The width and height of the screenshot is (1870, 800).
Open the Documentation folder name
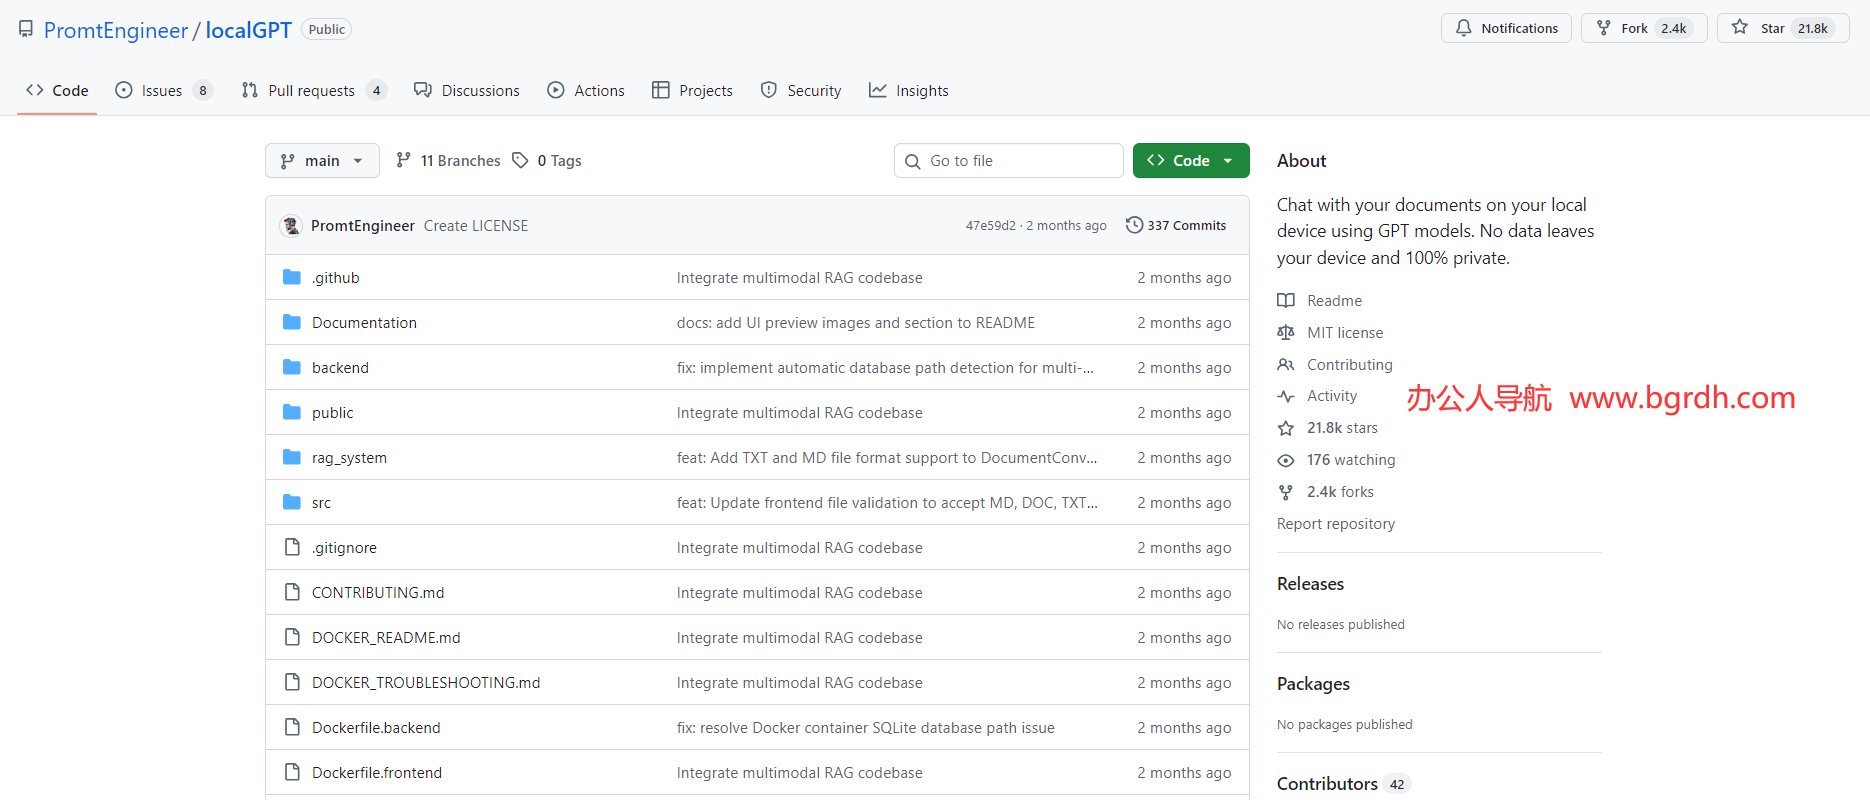point(364,323)
